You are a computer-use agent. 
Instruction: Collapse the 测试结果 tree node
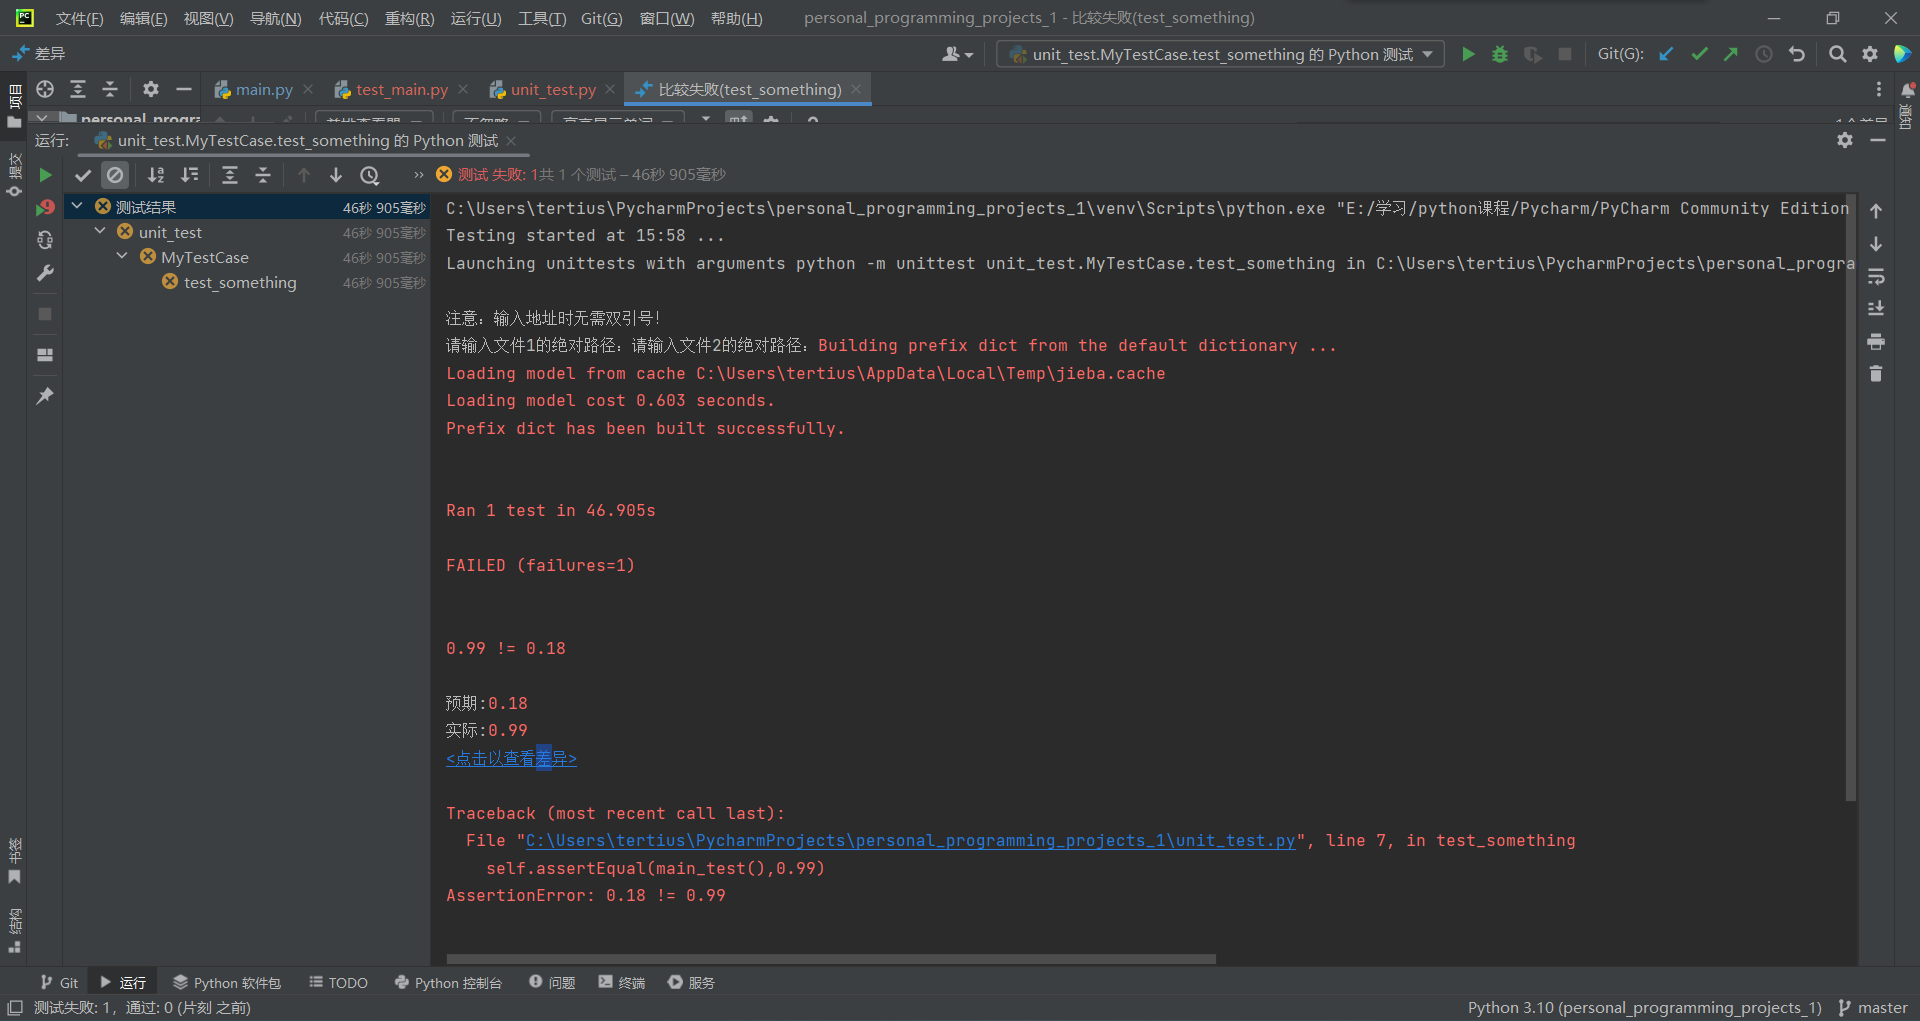pyautogui.click(x=77, y=206)
